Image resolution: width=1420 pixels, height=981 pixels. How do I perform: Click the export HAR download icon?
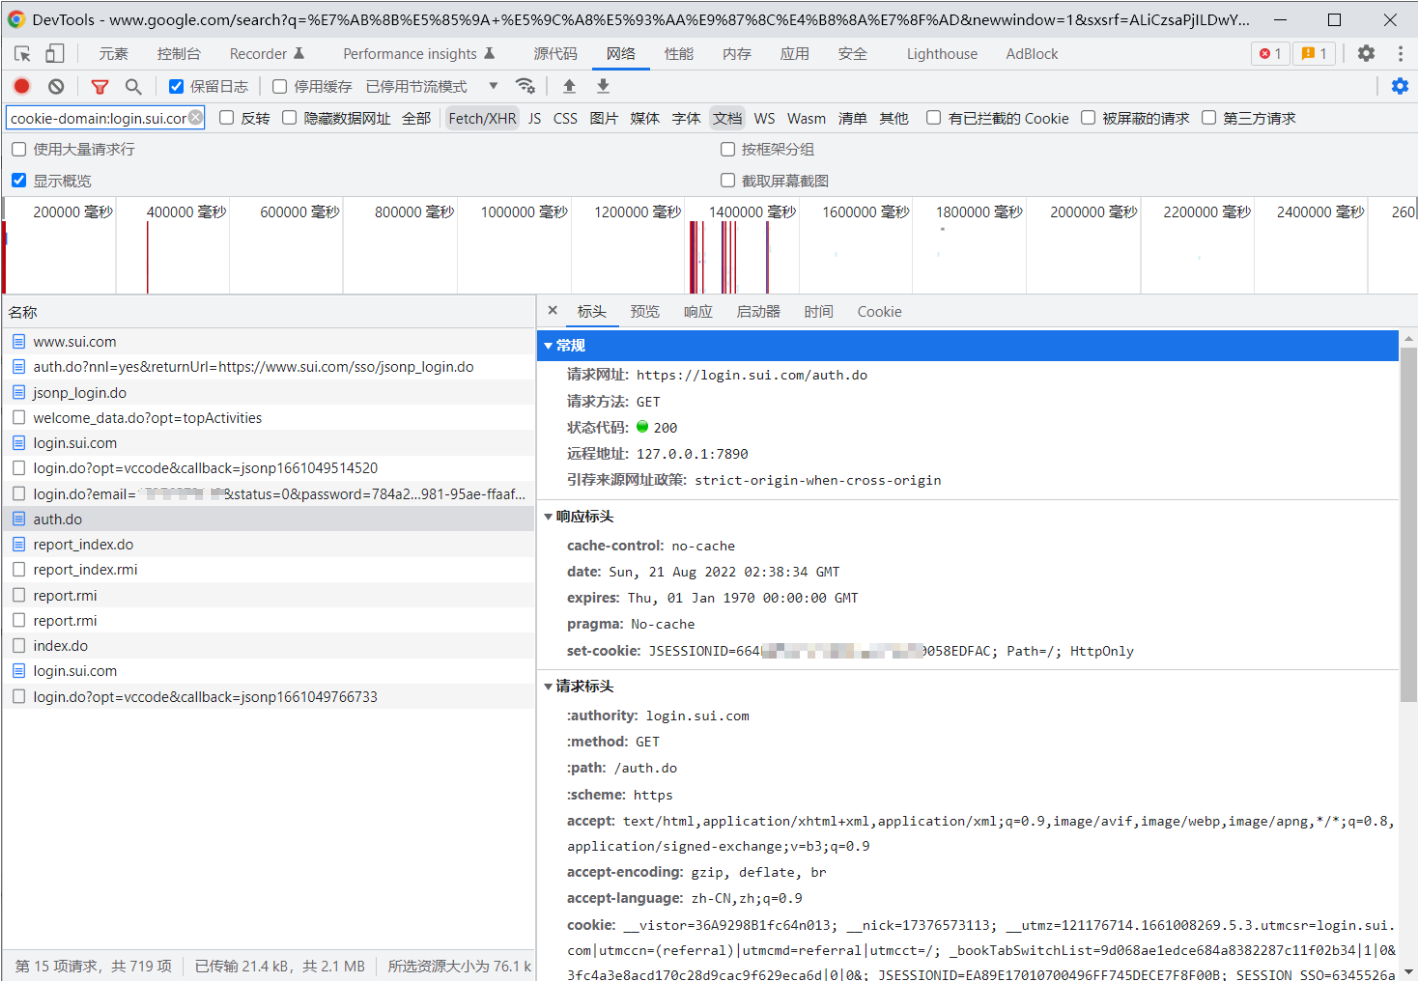pyautogui.click(x=603, y=87)
